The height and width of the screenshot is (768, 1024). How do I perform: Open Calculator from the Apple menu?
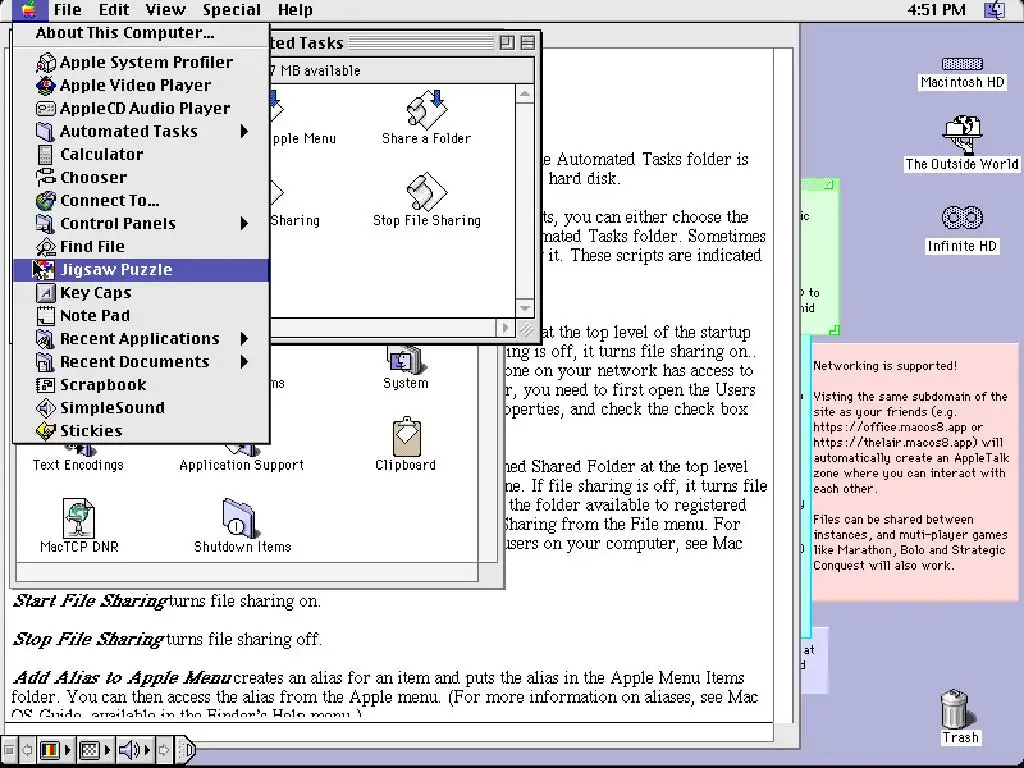[x=141, y=154]
